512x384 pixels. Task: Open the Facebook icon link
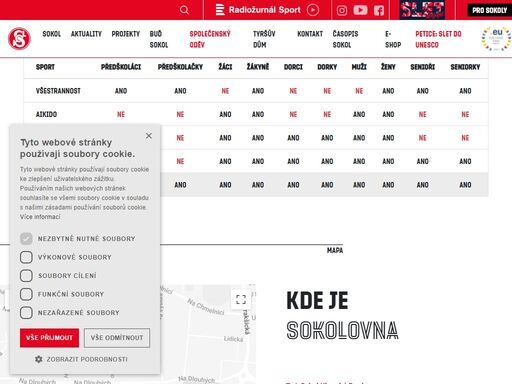[x=379, y=11]
